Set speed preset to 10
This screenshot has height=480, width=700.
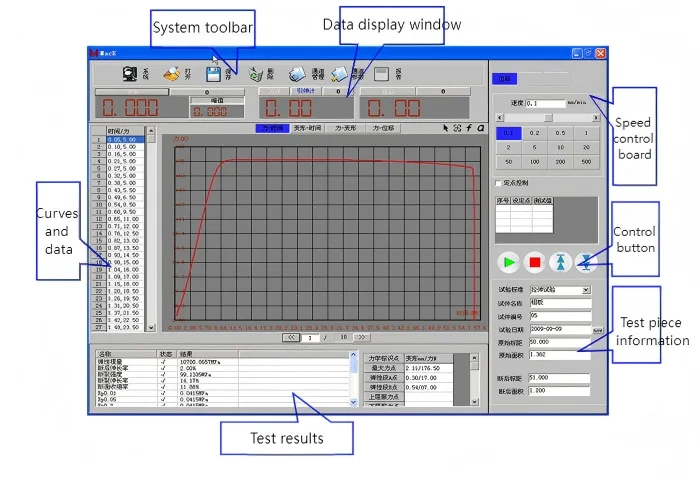point(560,147)
